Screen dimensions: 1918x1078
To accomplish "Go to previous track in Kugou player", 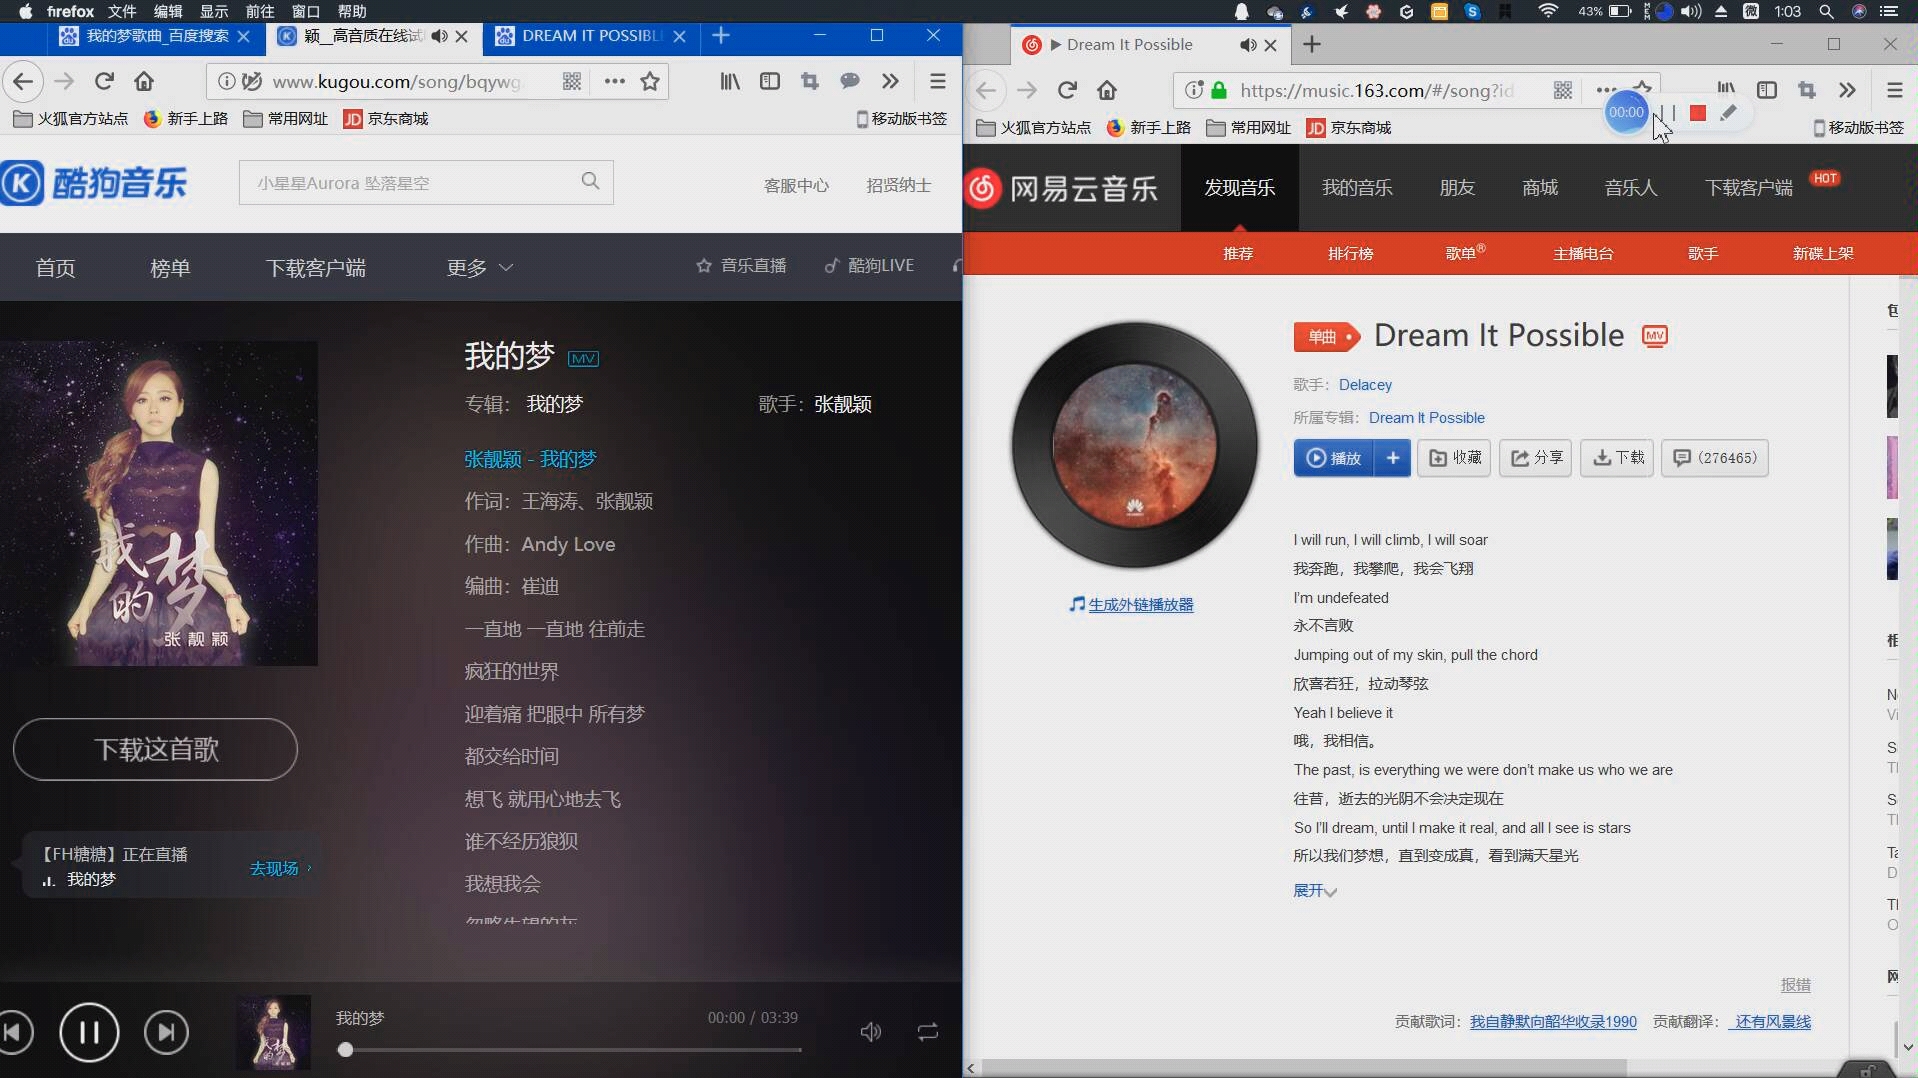I will [15, 1032].
